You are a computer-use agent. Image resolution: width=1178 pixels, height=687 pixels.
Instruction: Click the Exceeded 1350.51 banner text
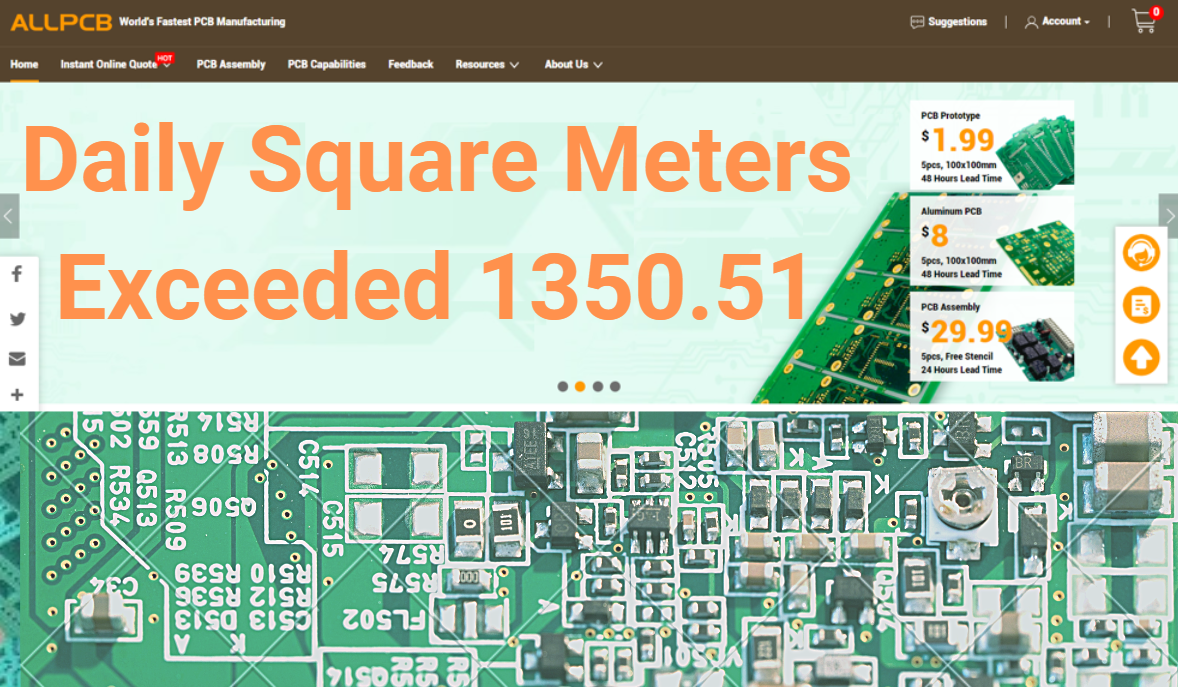coord(432,287)
